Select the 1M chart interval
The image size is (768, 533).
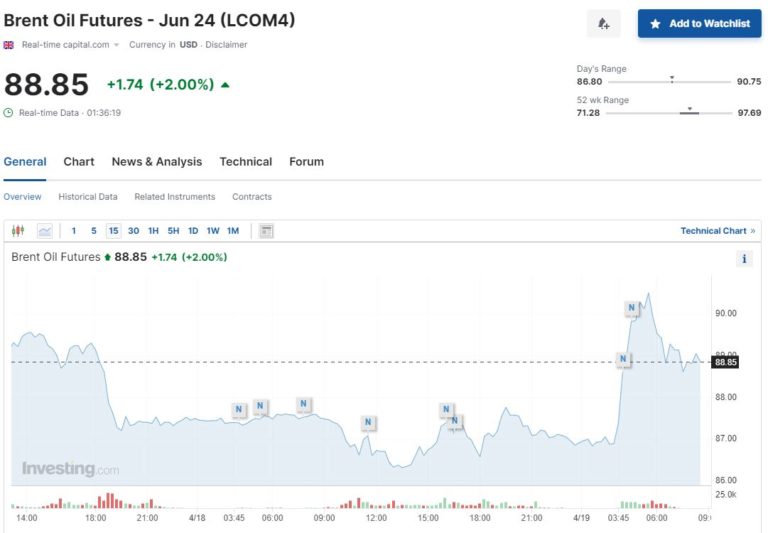click(x=233, y=231)
